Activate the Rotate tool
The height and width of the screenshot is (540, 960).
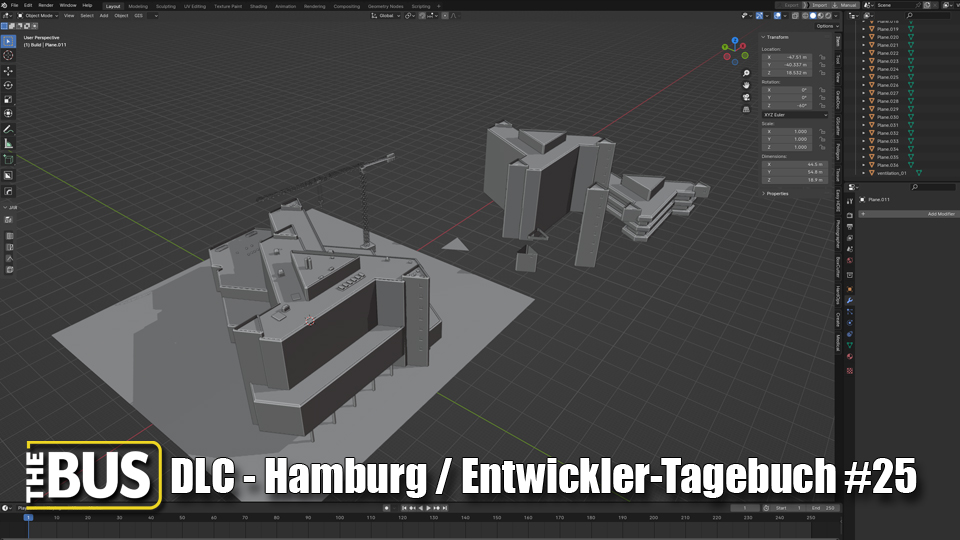pyautogui.click(x=8, y=85)
